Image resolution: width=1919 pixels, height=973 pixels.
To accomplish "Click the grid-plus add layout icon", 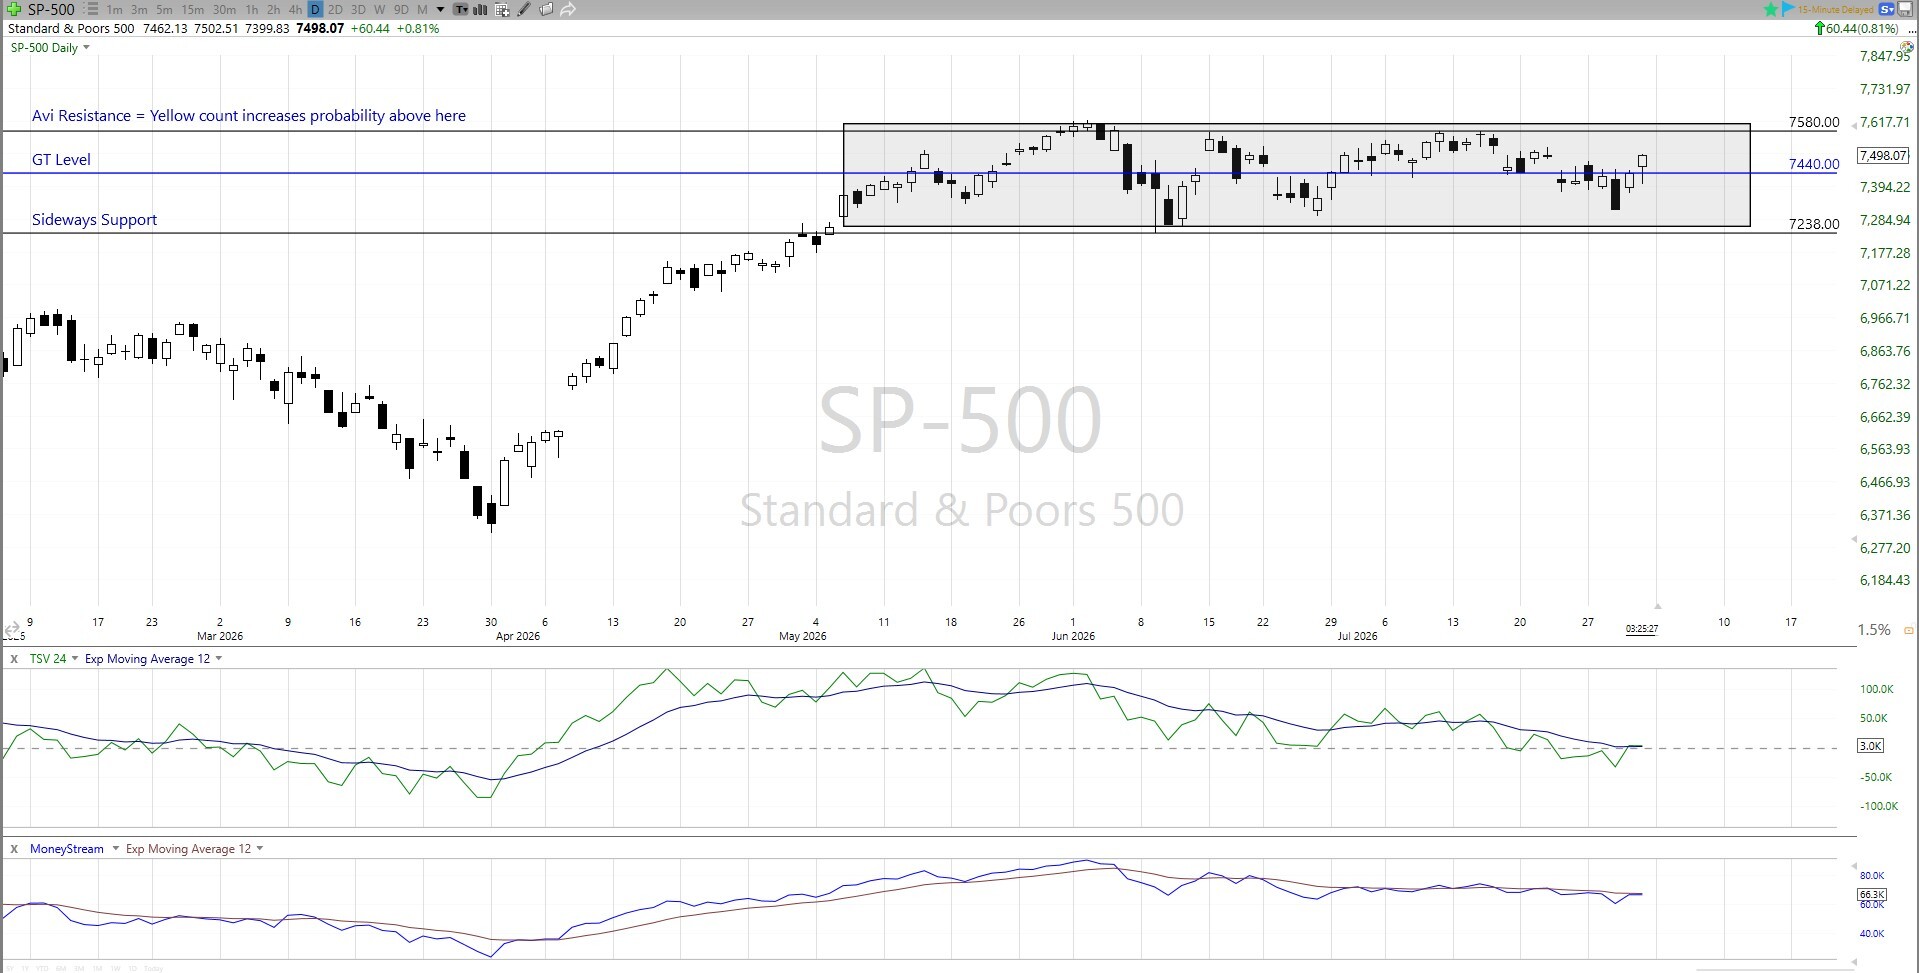I will tap(502, 9).
